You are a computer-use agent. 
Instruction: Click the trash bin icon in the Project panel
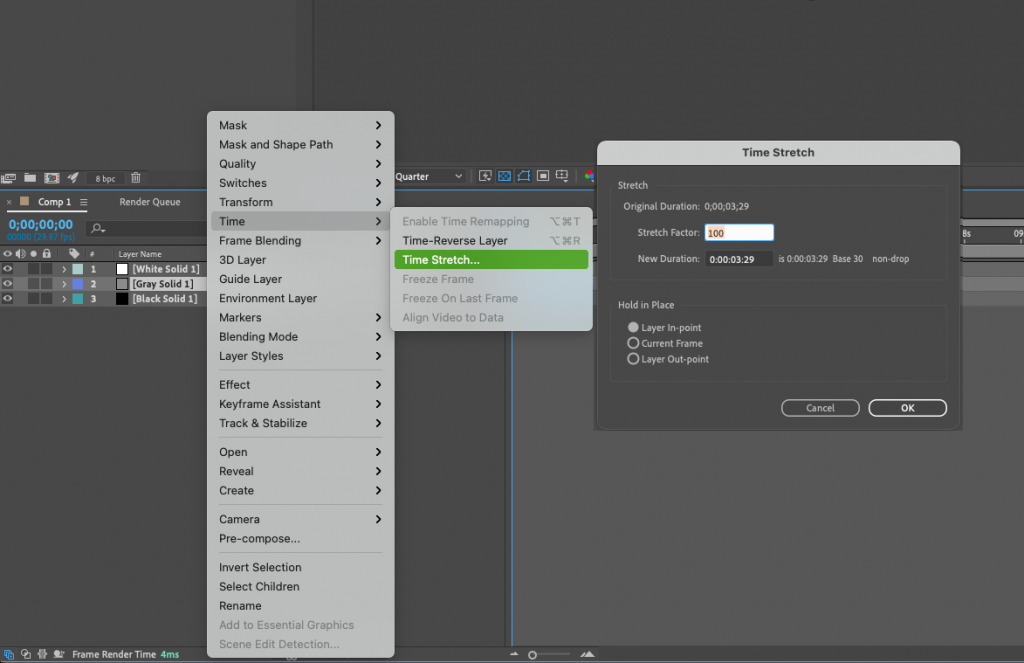pos(135,177)
